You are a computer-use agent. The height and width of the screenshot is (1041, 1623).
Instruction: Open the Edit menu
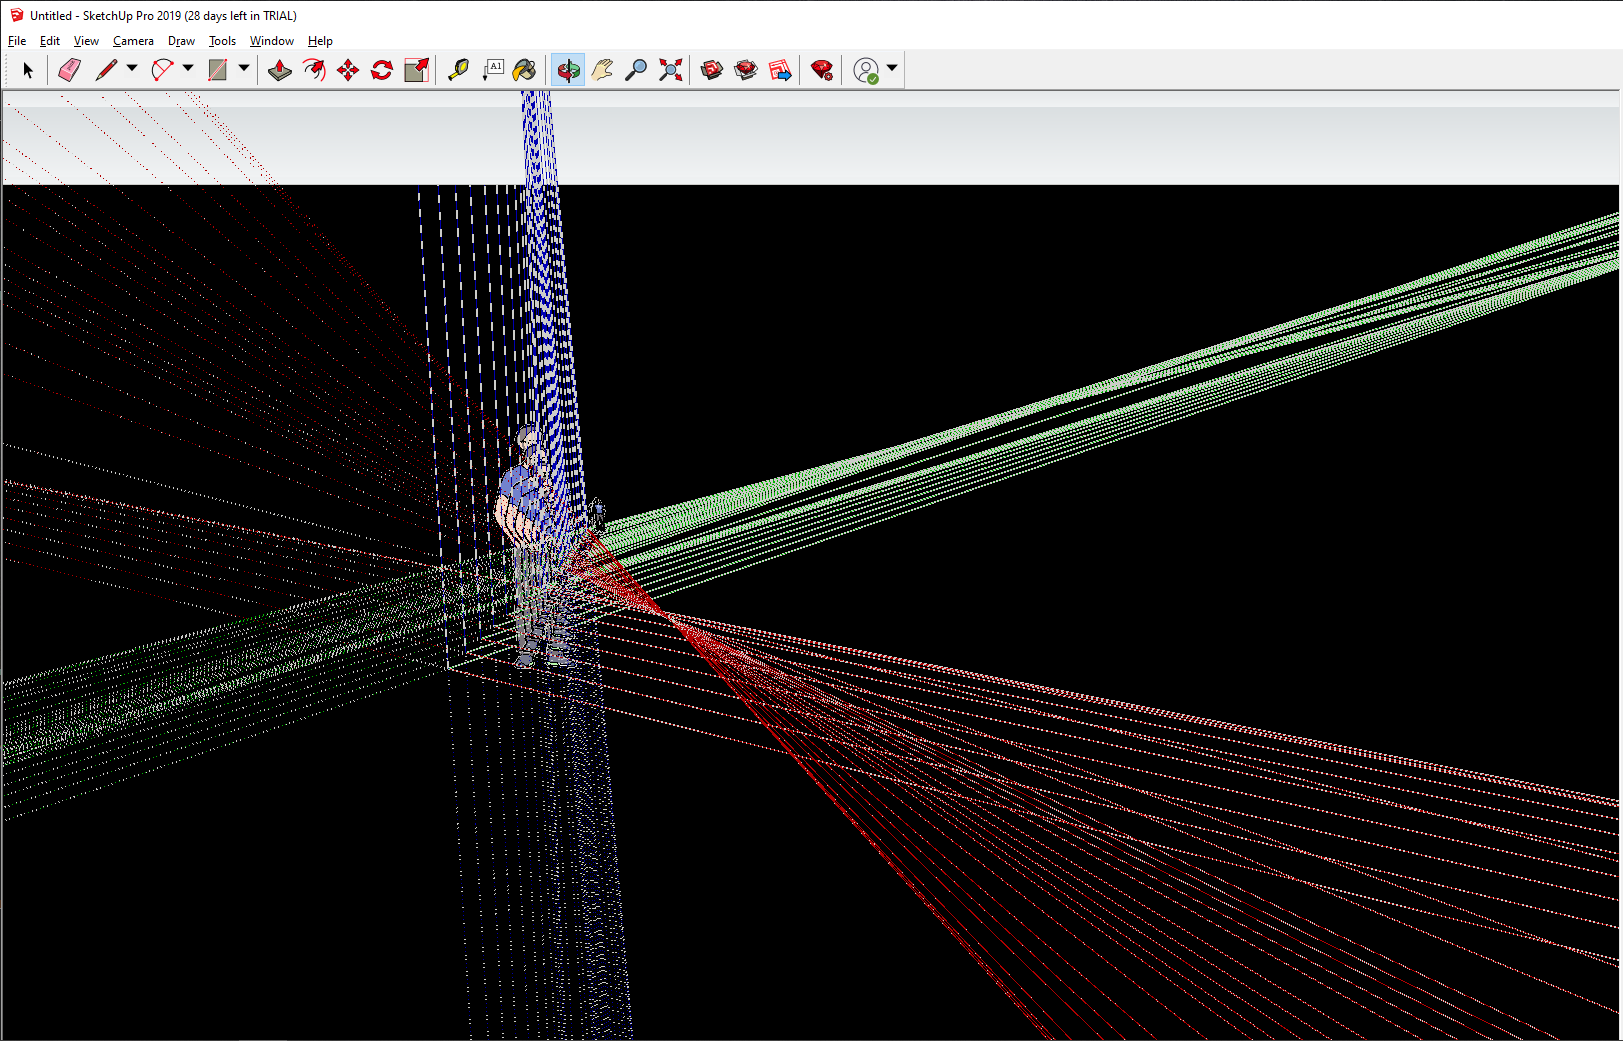coord(50,41)
